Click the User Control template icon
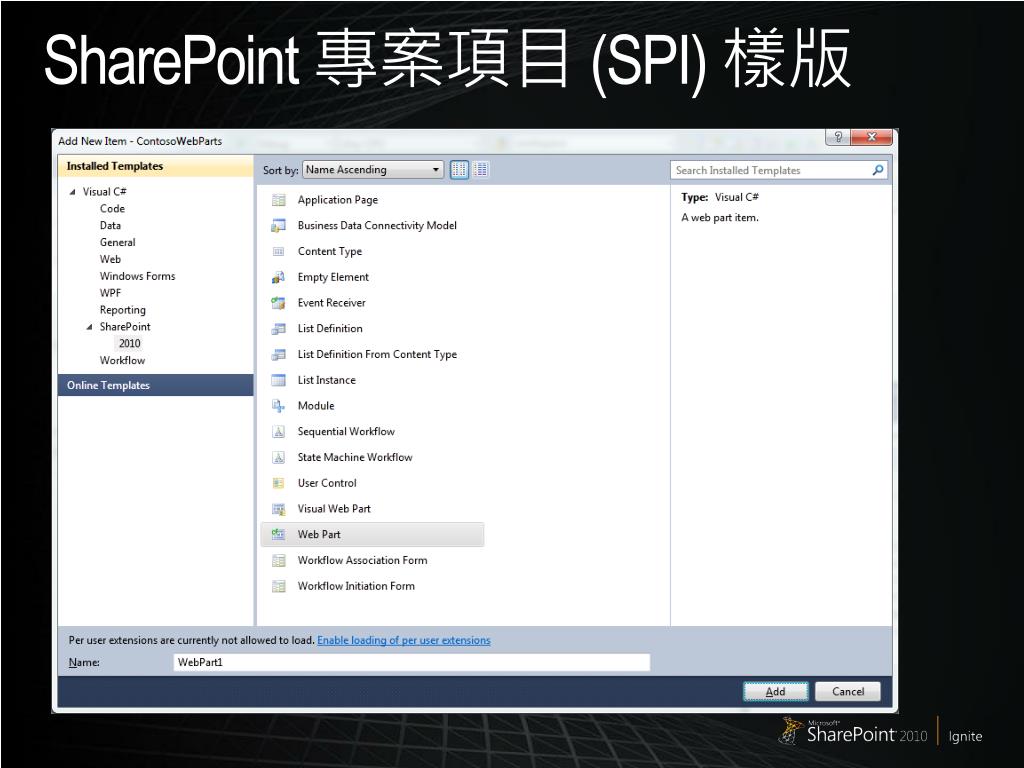Image resolution: width=1024 pixels, height=768 pixels. point(279,483)
